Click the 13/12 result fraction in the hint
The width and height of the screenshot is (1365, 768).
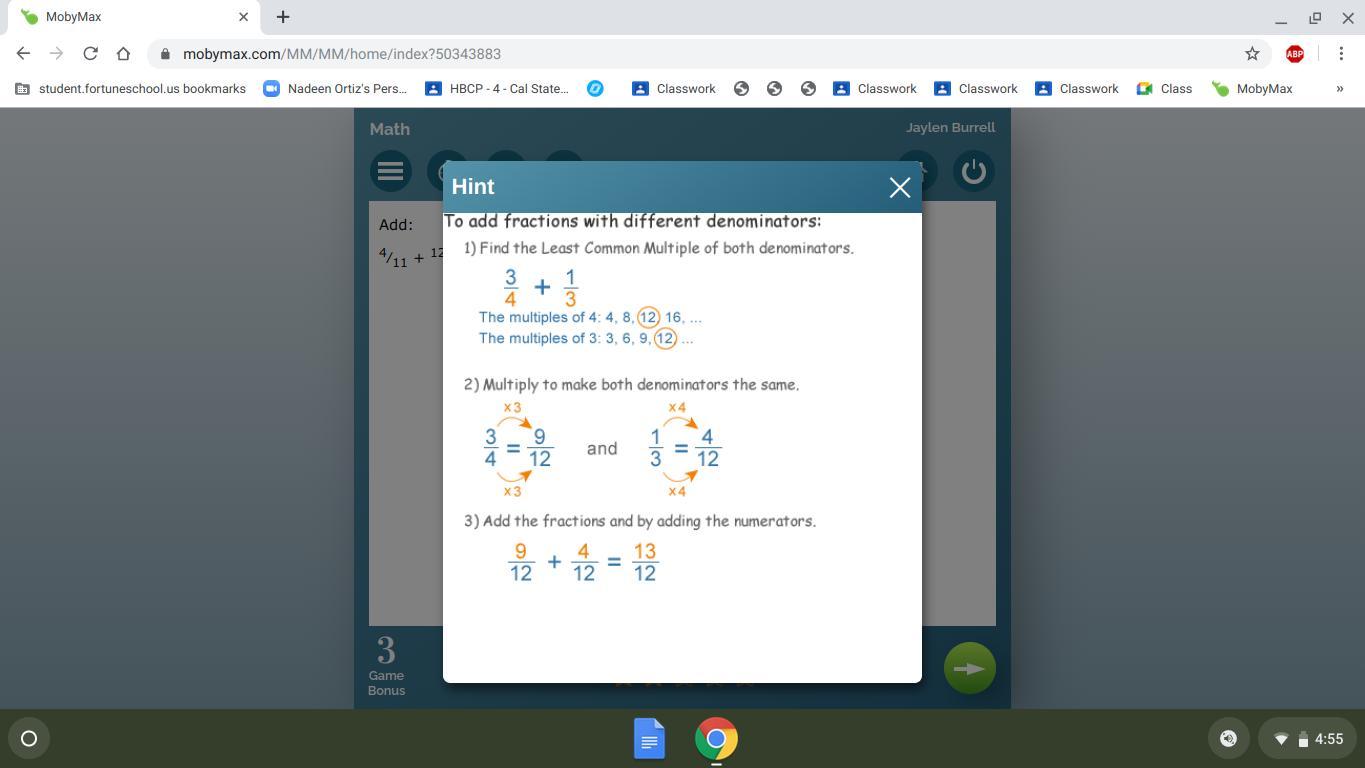(645, 562)
